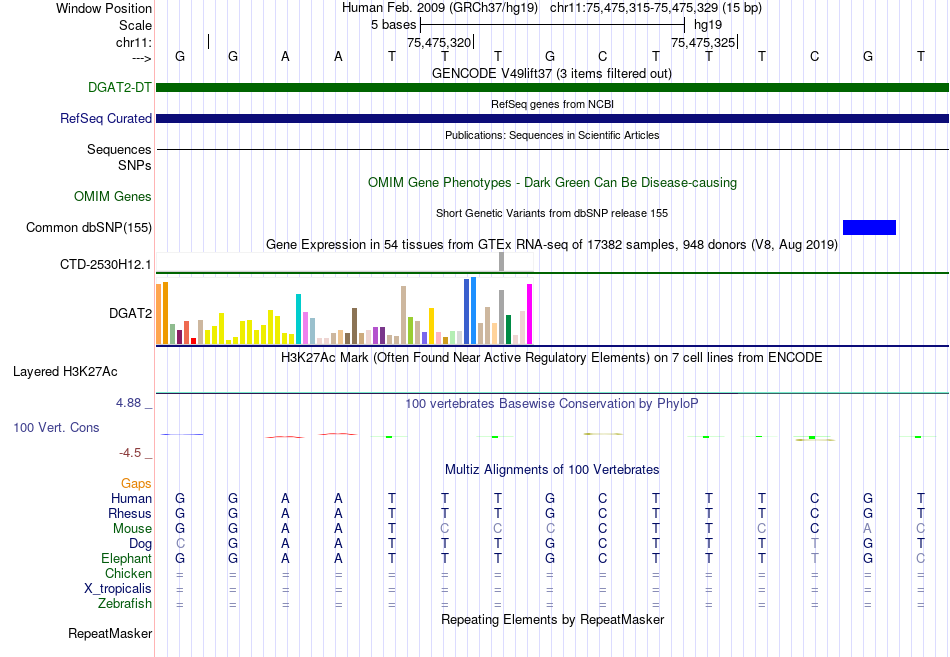Click the RefSeq Curated track label

click(105, 118)
